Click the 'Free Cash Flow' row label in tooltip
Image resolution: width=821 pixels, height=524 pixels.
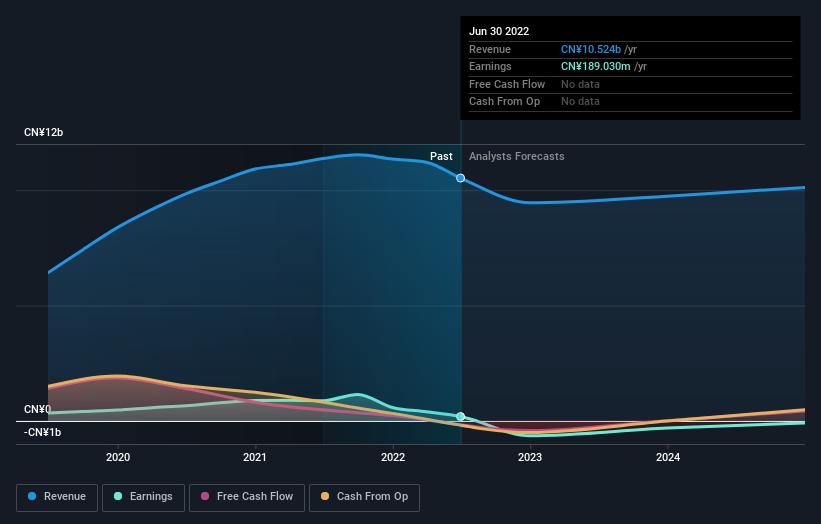(x=507, y=84)
